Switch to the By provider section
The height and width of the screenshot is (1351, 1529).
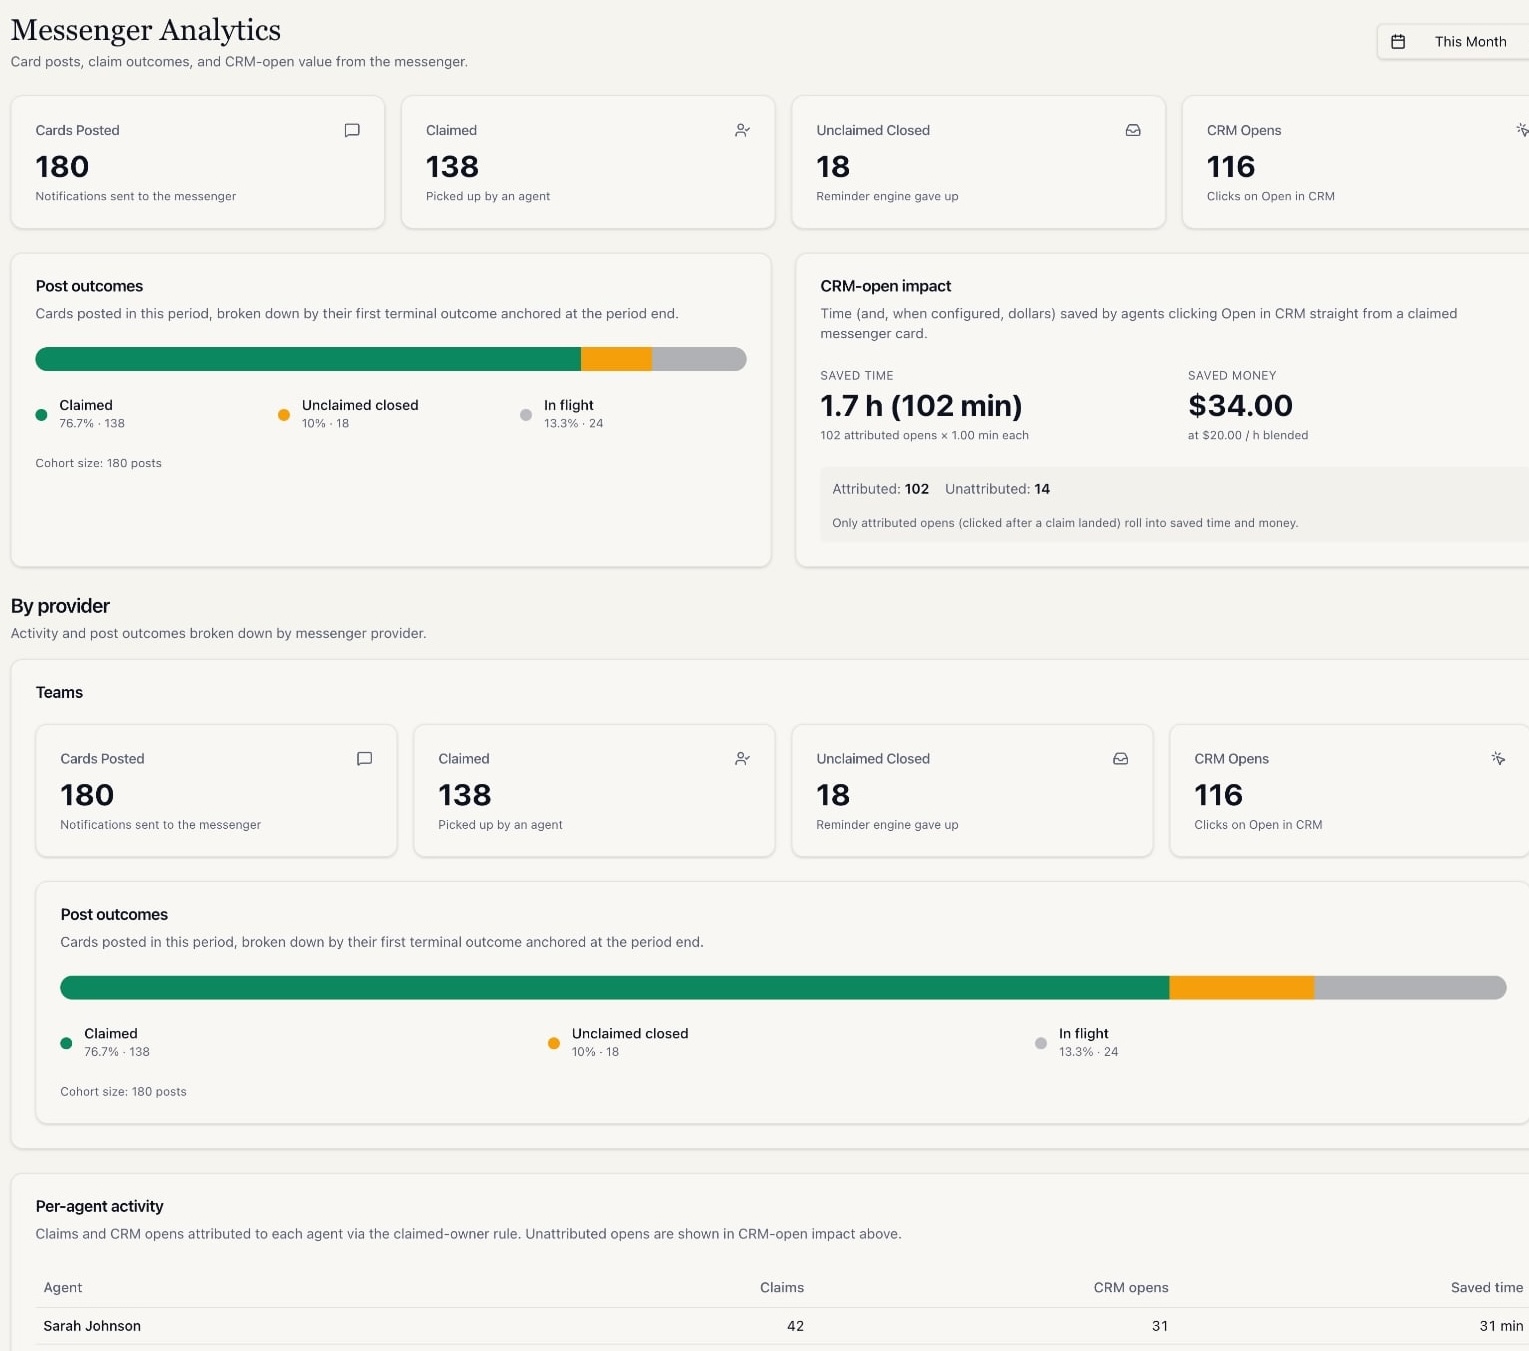point(60,605)
